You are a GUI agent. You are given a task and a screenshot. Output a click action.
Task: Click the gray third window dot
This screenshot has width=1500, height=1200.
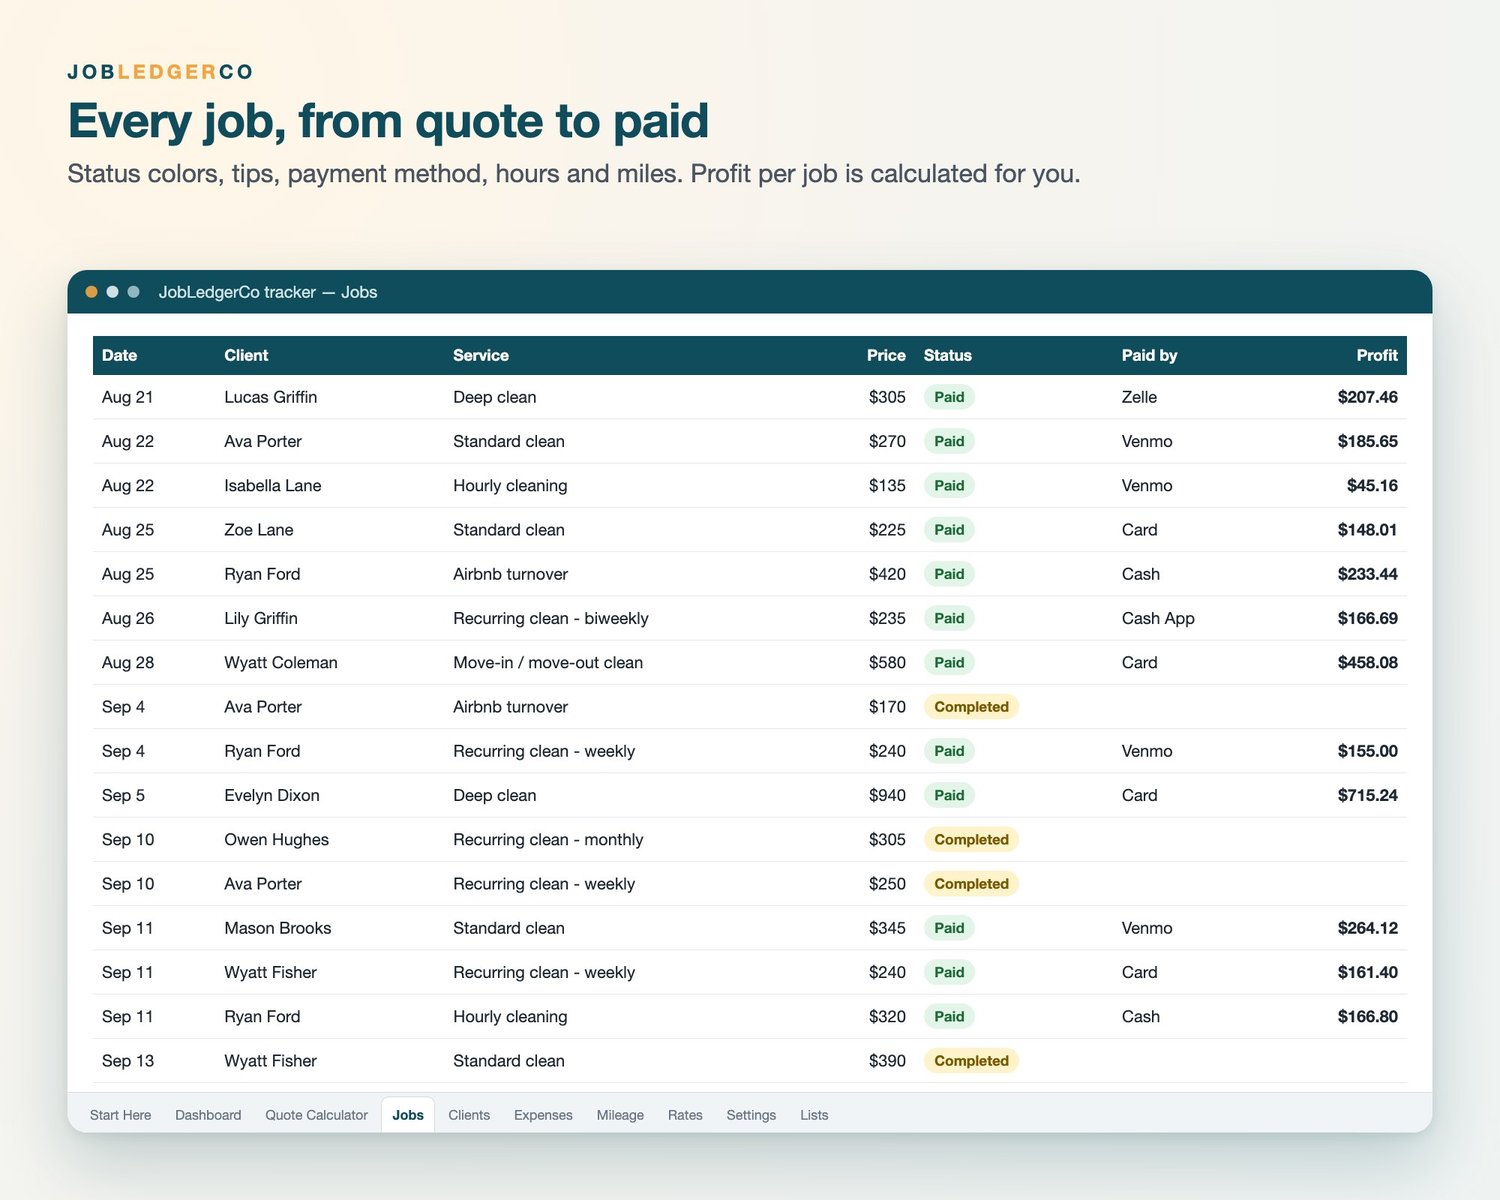click(x=133, y=292)
